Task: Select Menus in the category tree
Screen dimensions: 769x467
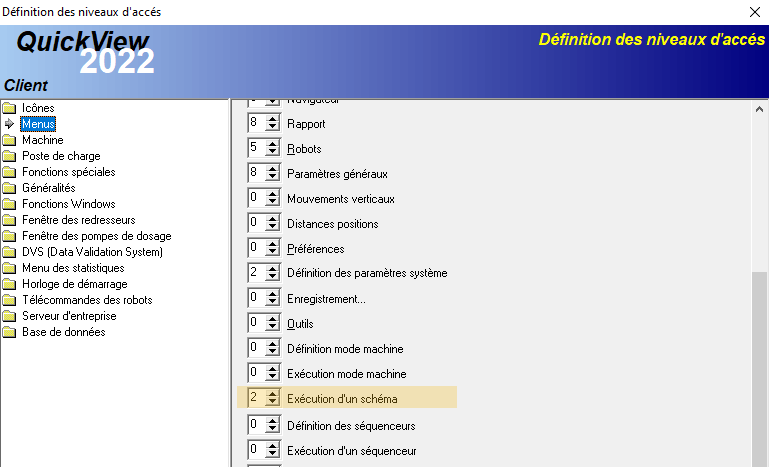Action: coord(38,124)
